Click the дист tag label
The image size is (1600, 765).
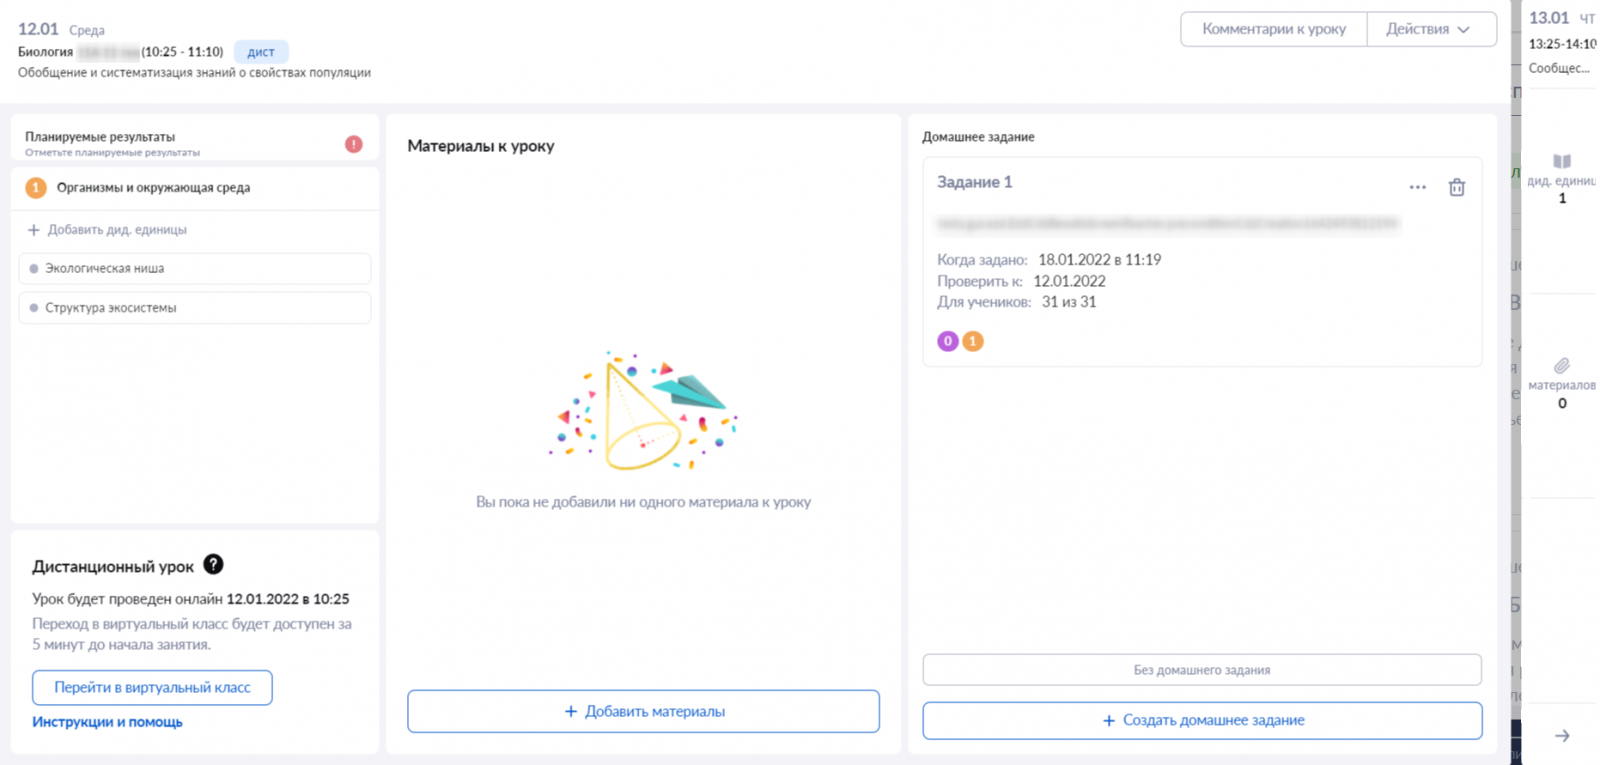(261, 52)
